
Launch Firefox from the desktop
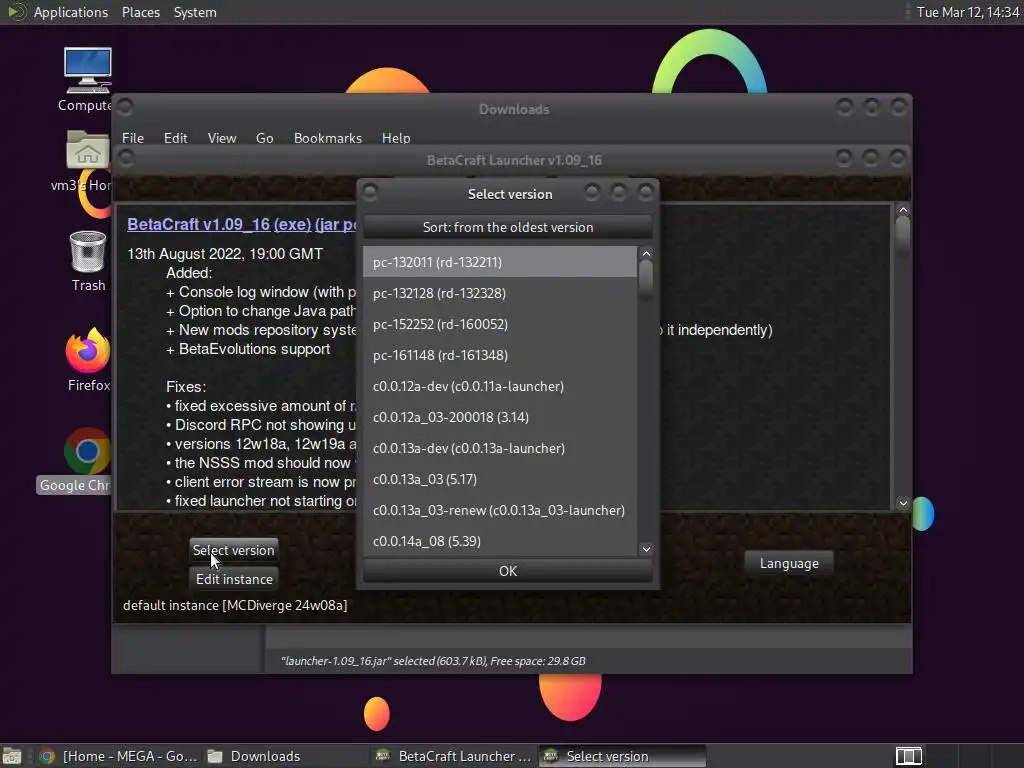(x=88, y=359)
